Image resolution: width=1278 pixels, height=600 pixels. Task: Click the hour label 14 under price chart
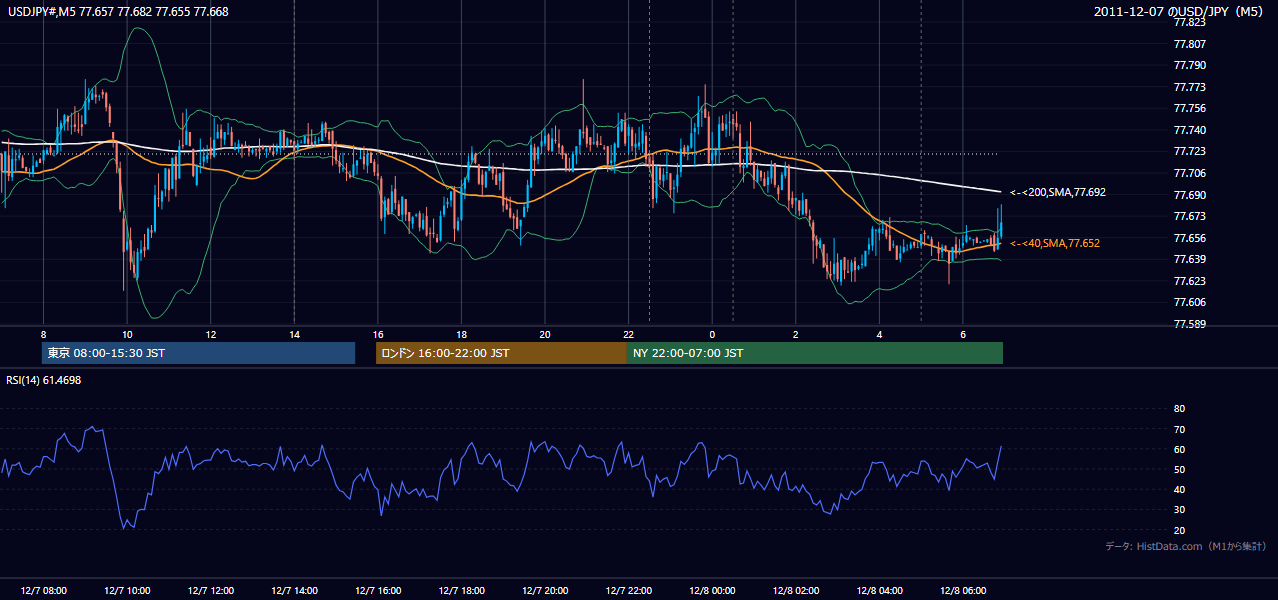tap(294, 334)
